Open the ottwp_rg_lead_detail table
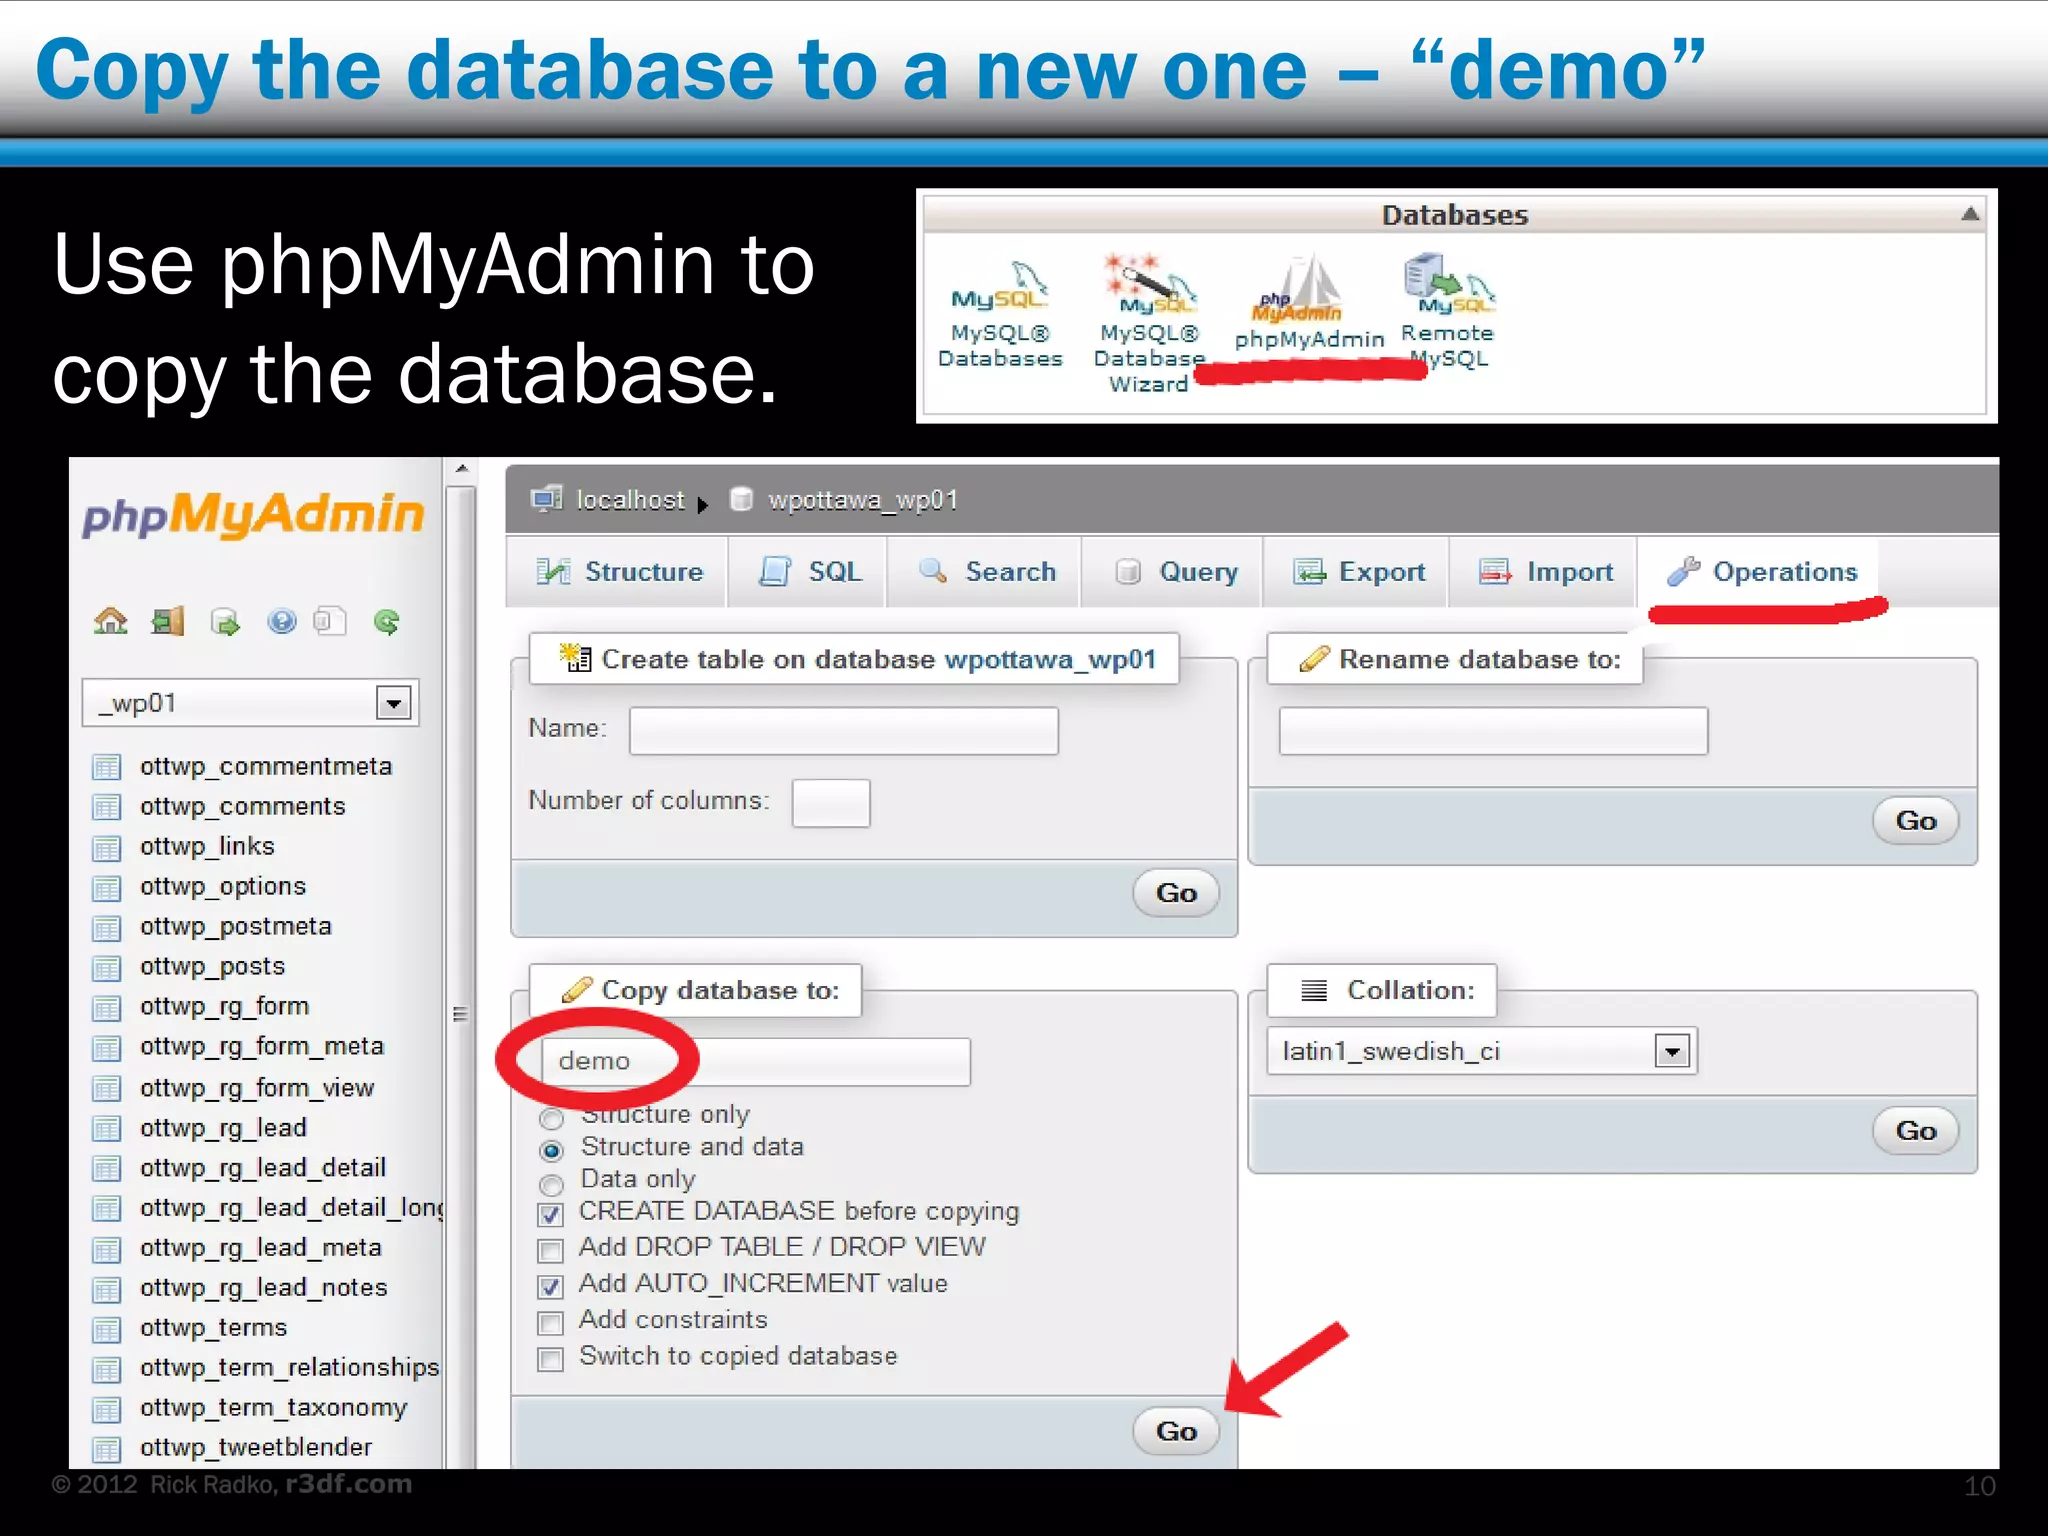Image resolution: width=2048 pixels, height=1536 pixels. point(263,1168)
